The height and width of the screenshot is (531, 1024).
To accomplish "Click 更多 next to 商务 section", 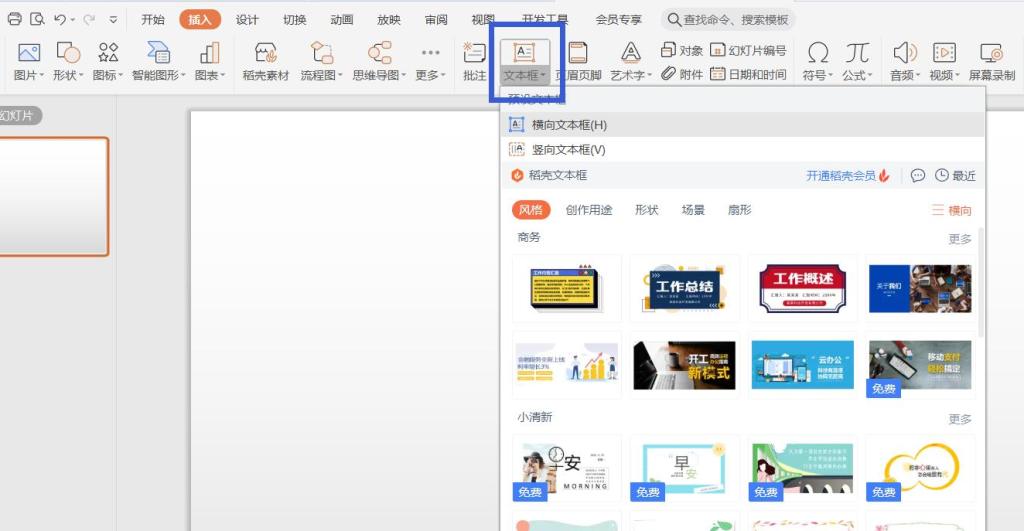I will (x=959, y=239).
